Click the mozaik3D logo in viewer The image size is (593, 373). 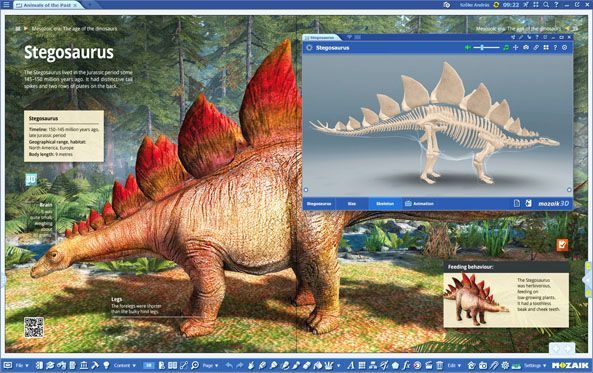[x=554, y=204]
